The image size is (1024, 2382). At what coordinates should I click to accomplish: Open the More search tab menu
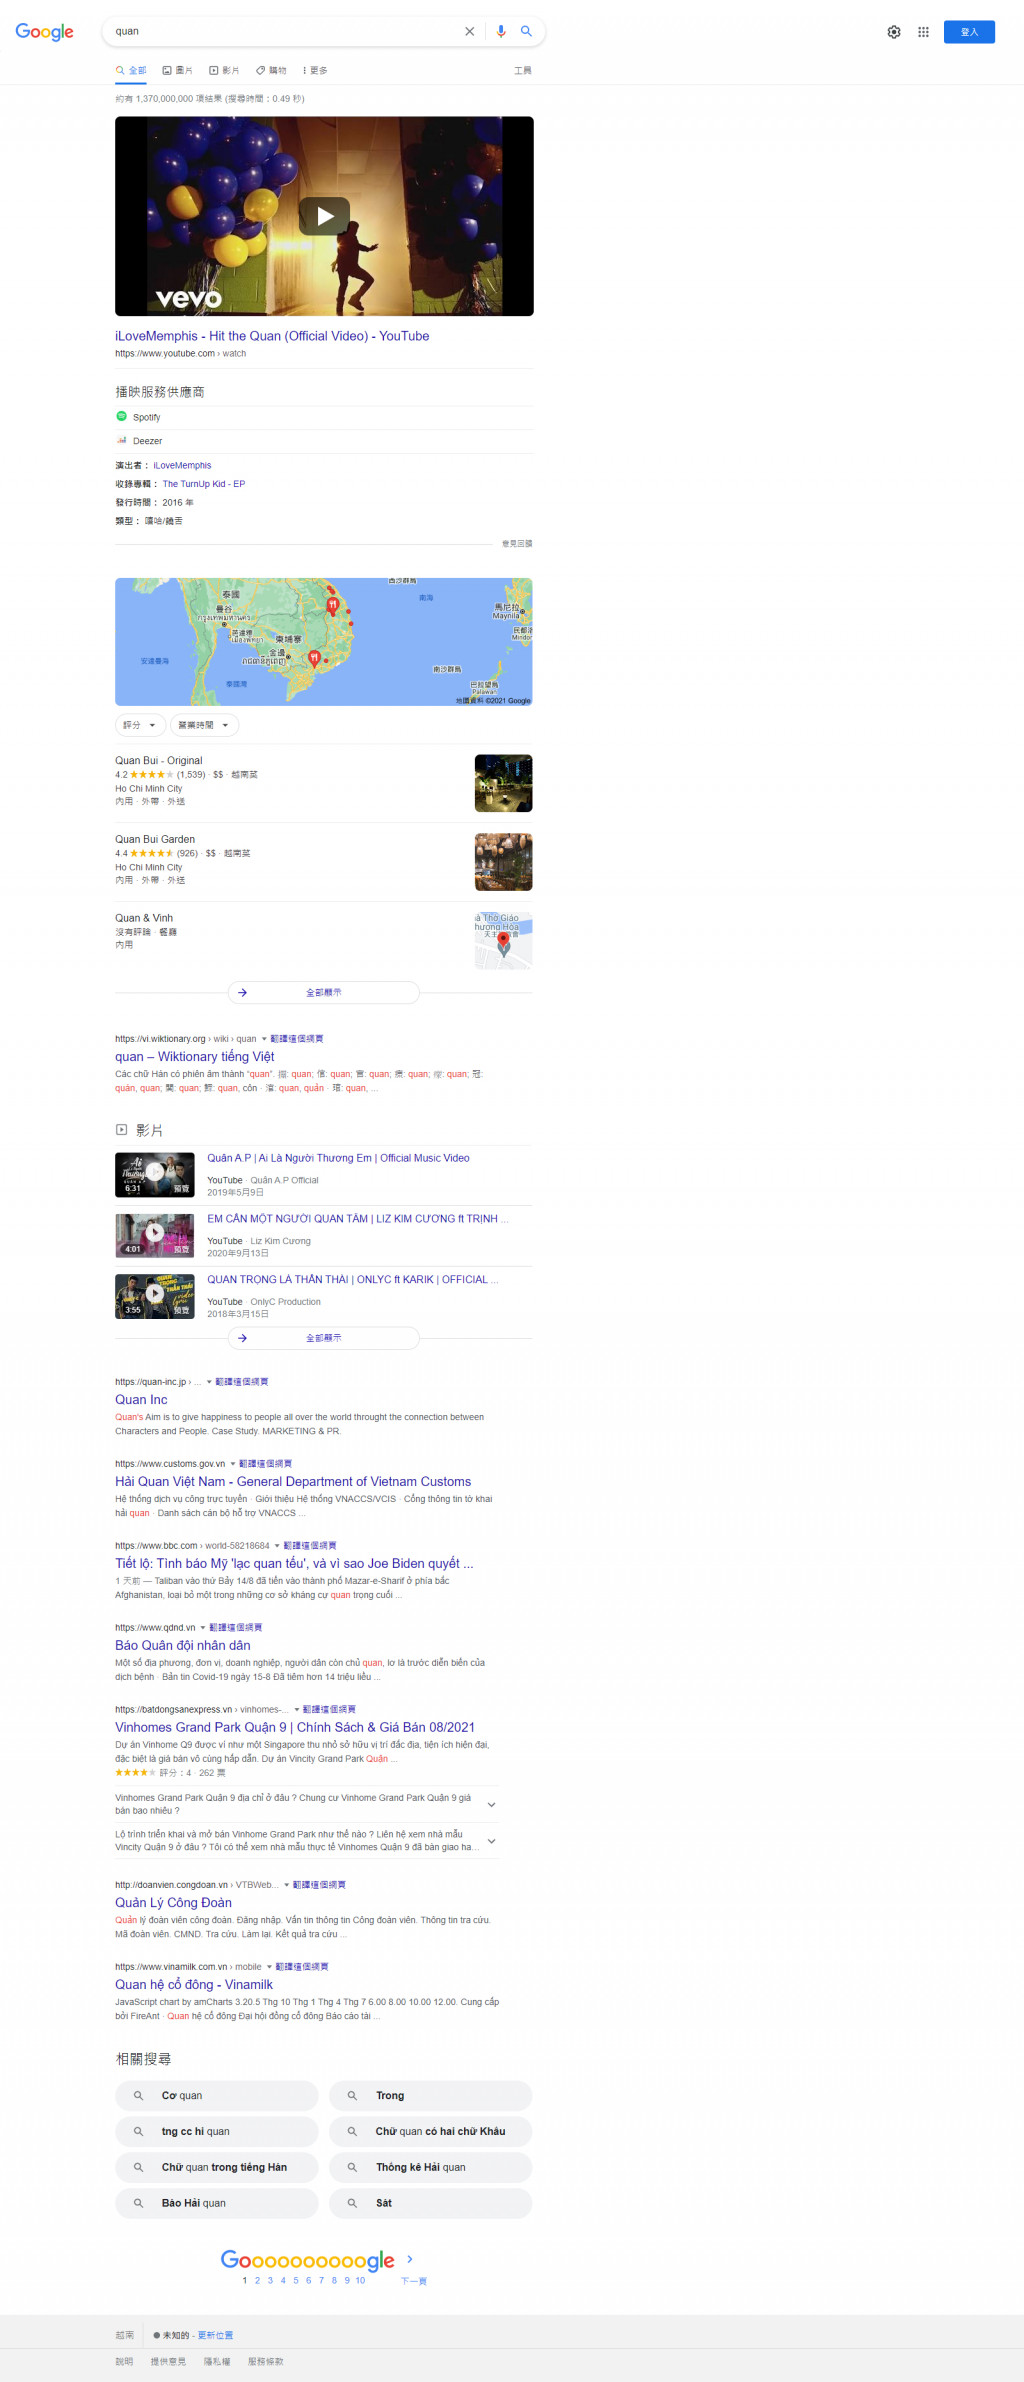tap(315, 71)
